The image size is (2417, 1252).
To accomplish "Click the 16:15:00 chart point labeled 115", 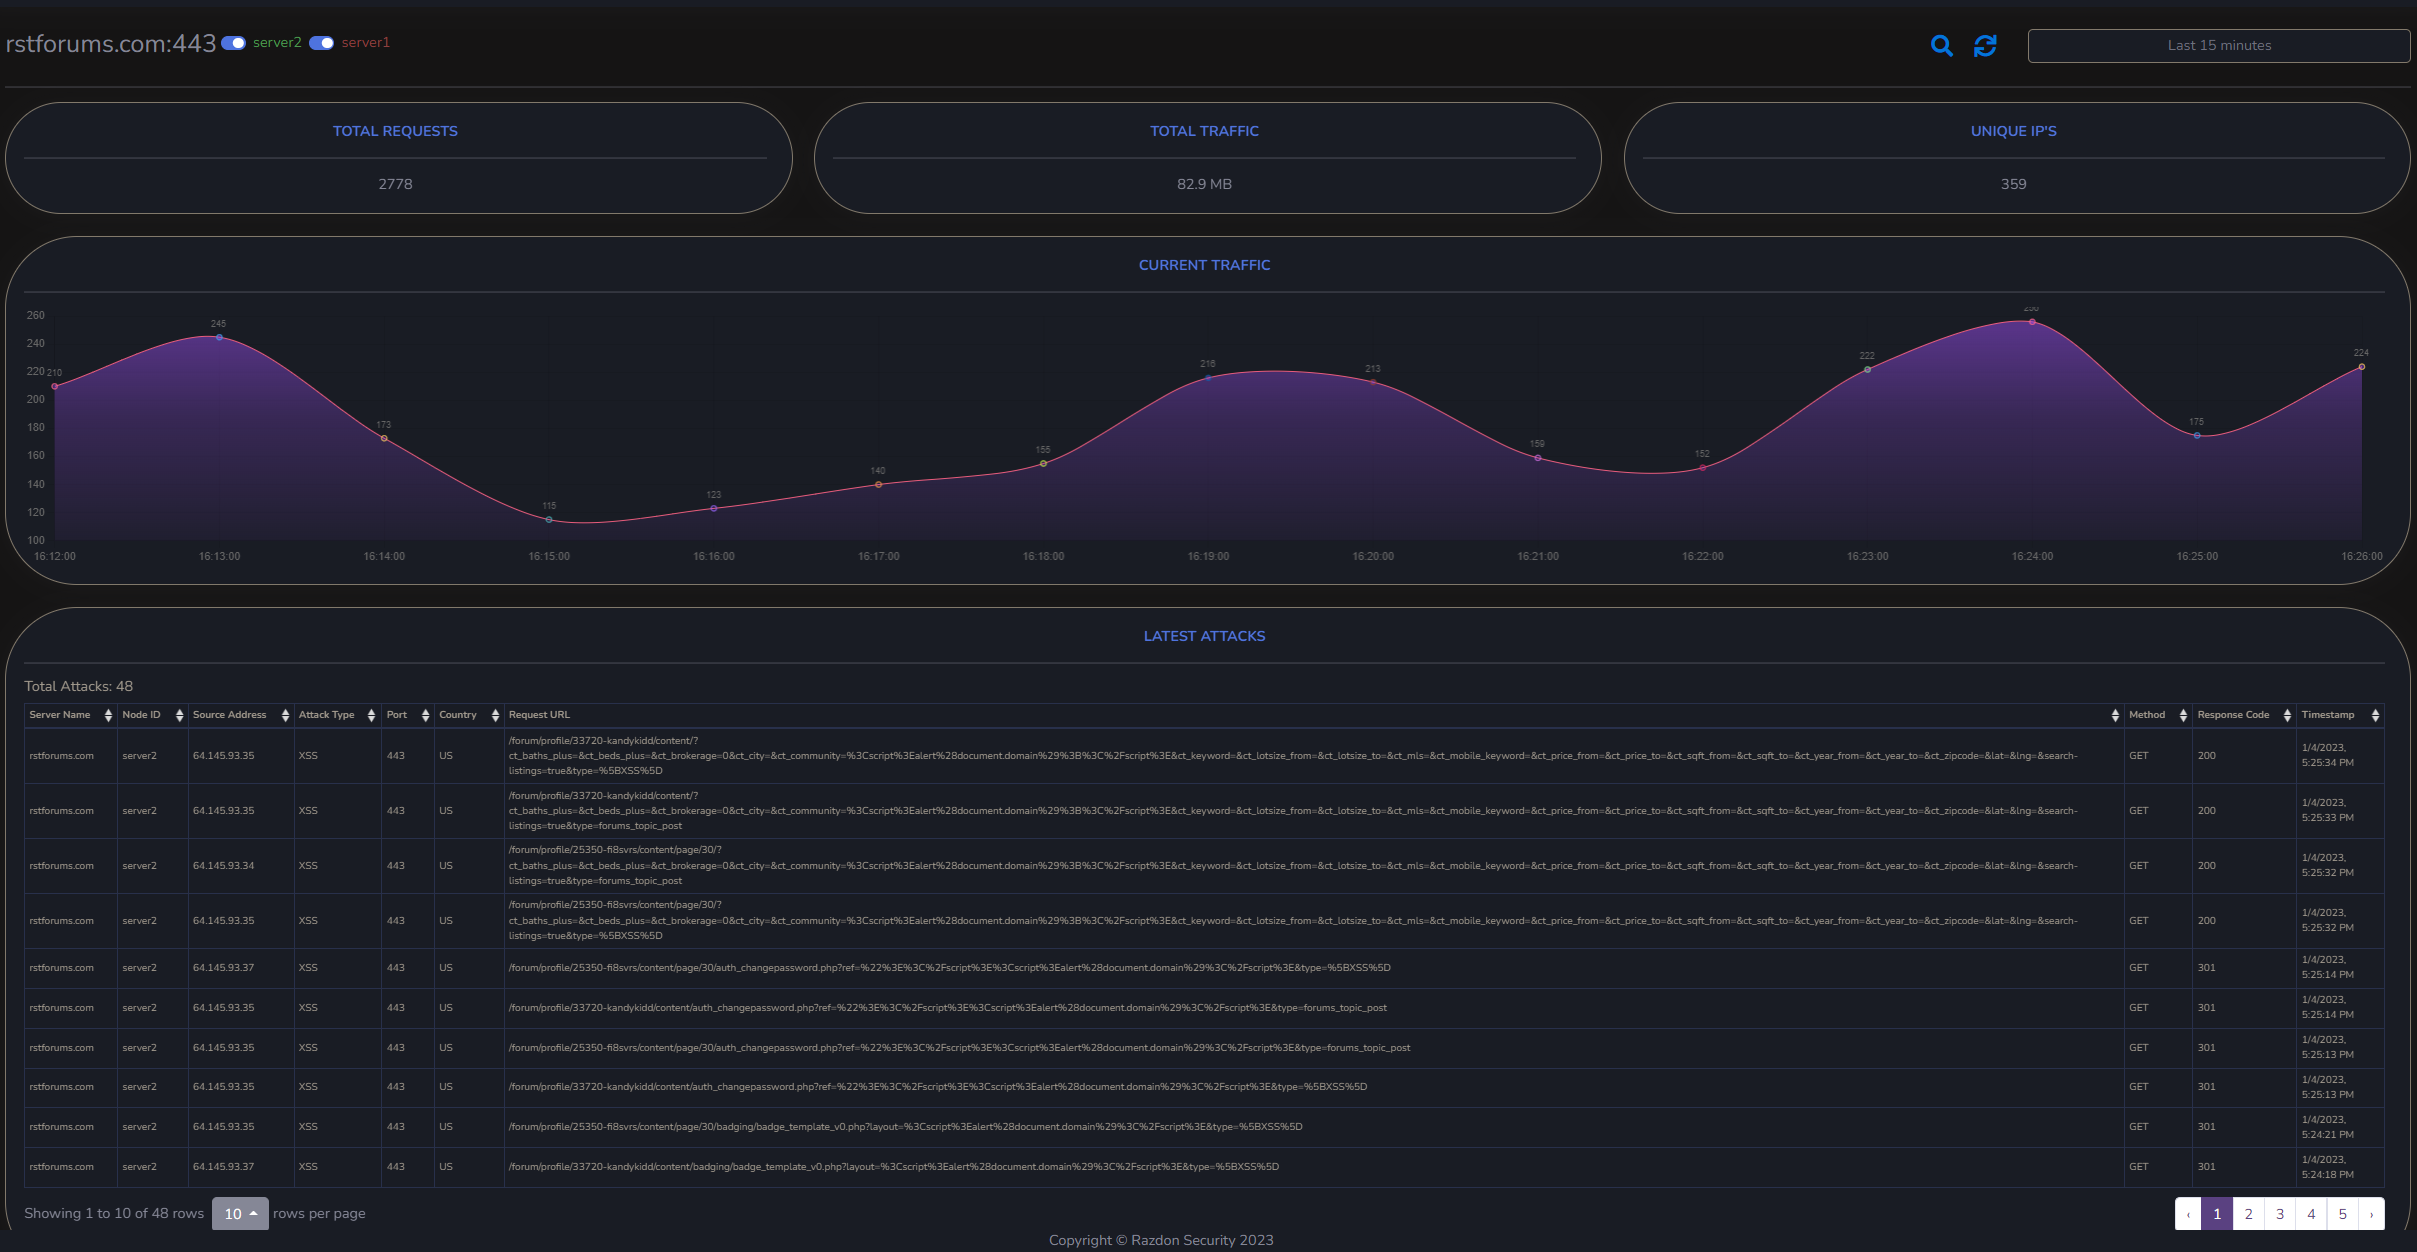I will tap(549, 519).
